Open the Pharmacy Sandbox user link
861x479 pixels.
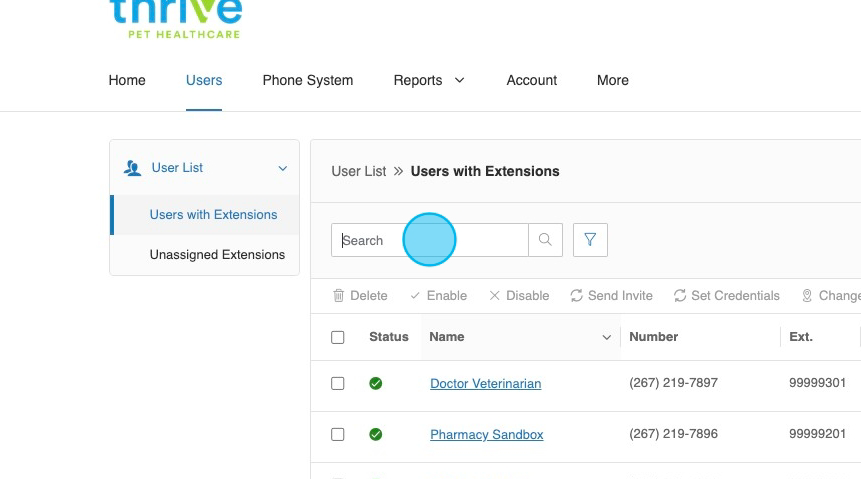486,435
